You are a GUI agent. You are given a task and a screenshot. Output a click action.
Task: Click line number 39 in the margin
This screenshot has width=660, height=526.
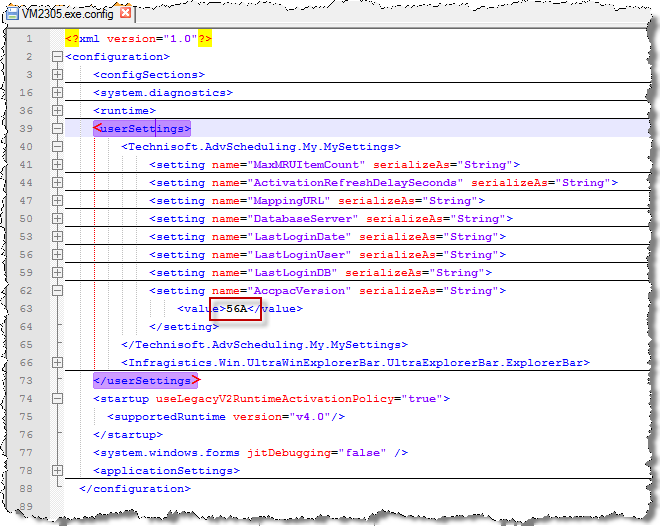(x=26, y=128)
